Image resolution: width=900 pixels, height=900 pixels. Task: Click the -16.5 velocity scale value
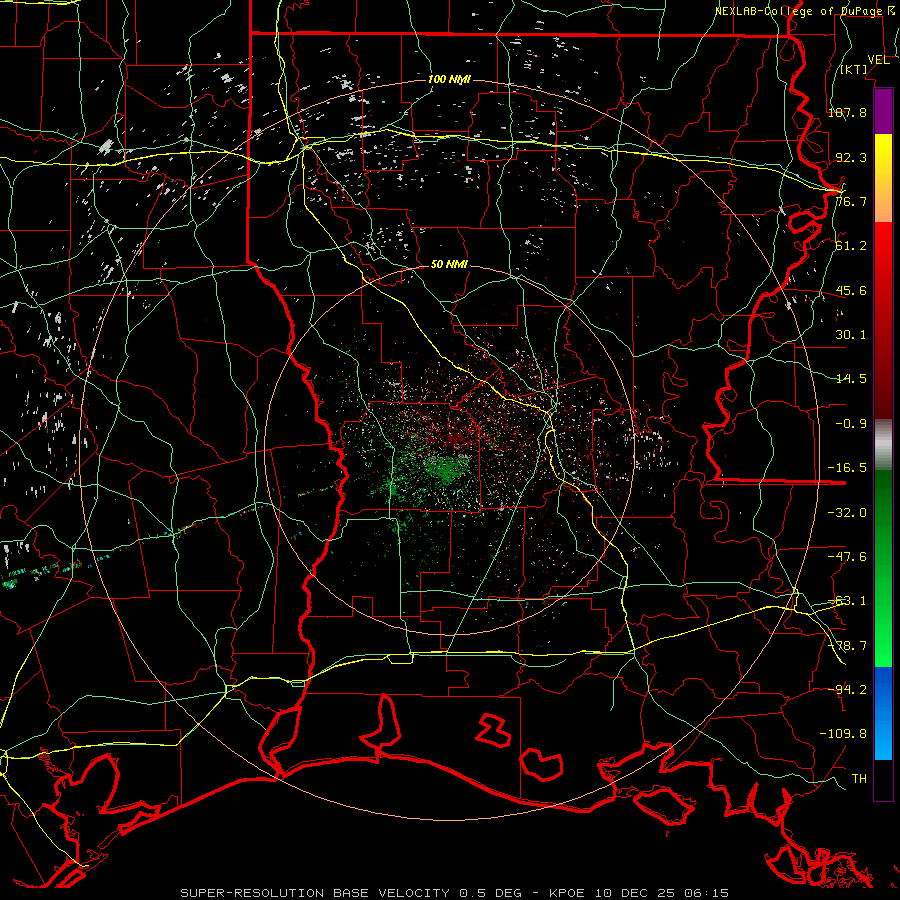point(847,468)
